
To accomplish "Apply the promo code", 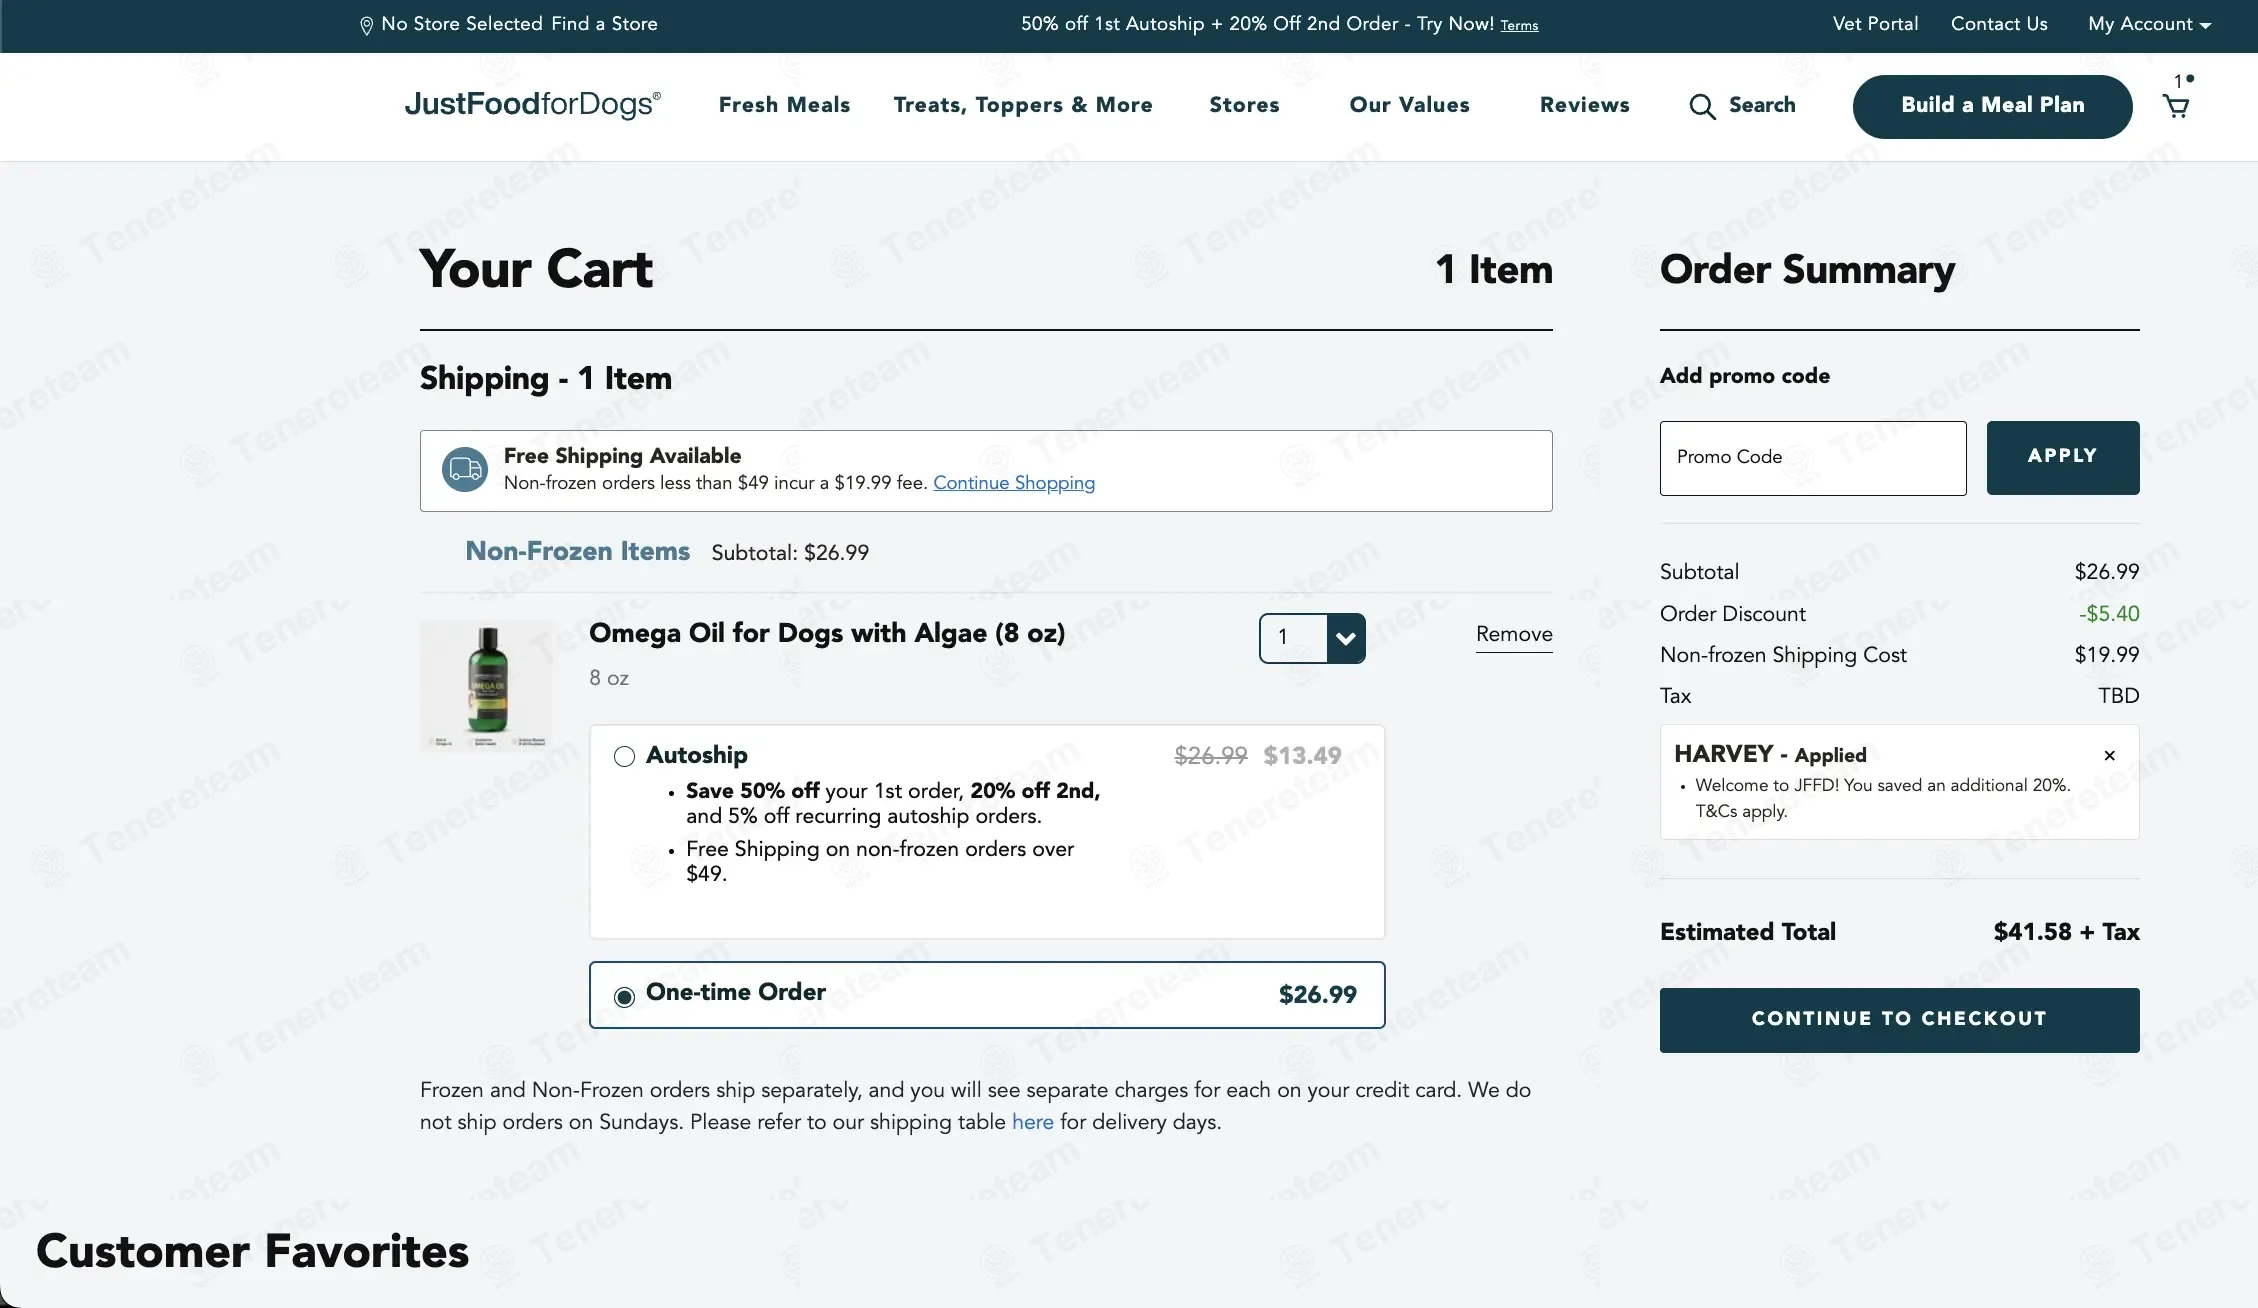I will [x=2062, y=457].
